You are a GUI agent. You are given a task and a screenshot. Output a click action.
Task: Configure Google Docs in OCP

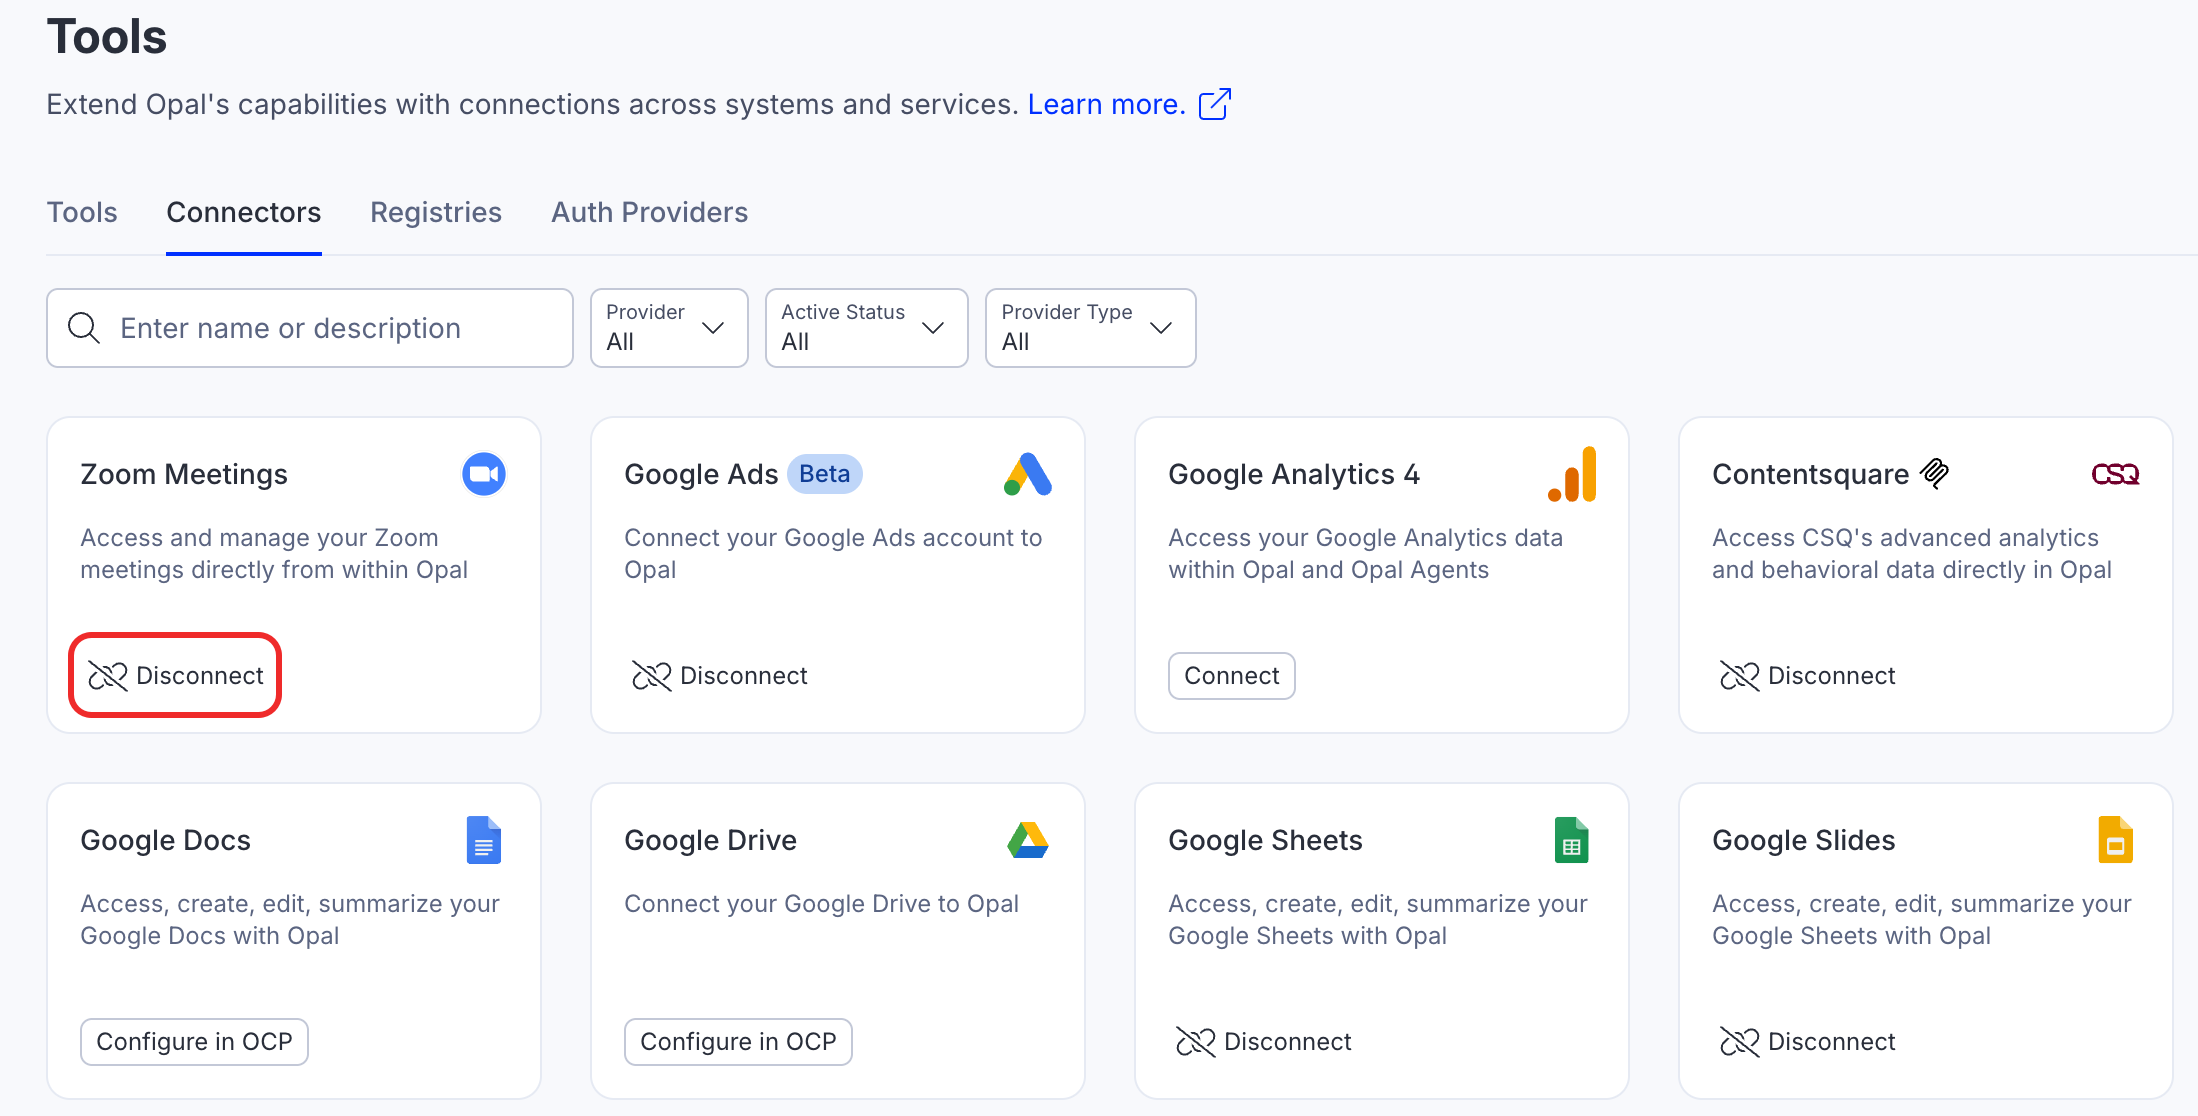pos(194,1042)
